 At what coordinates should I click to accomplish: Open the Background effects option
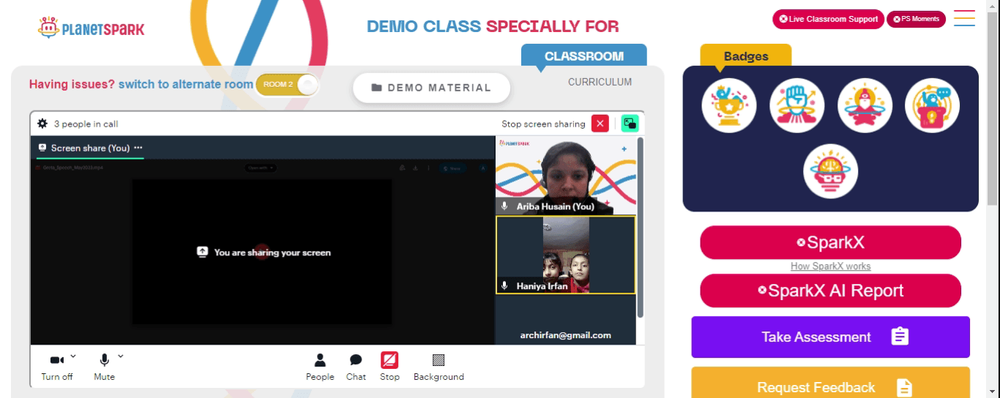[x=439, y=367]
